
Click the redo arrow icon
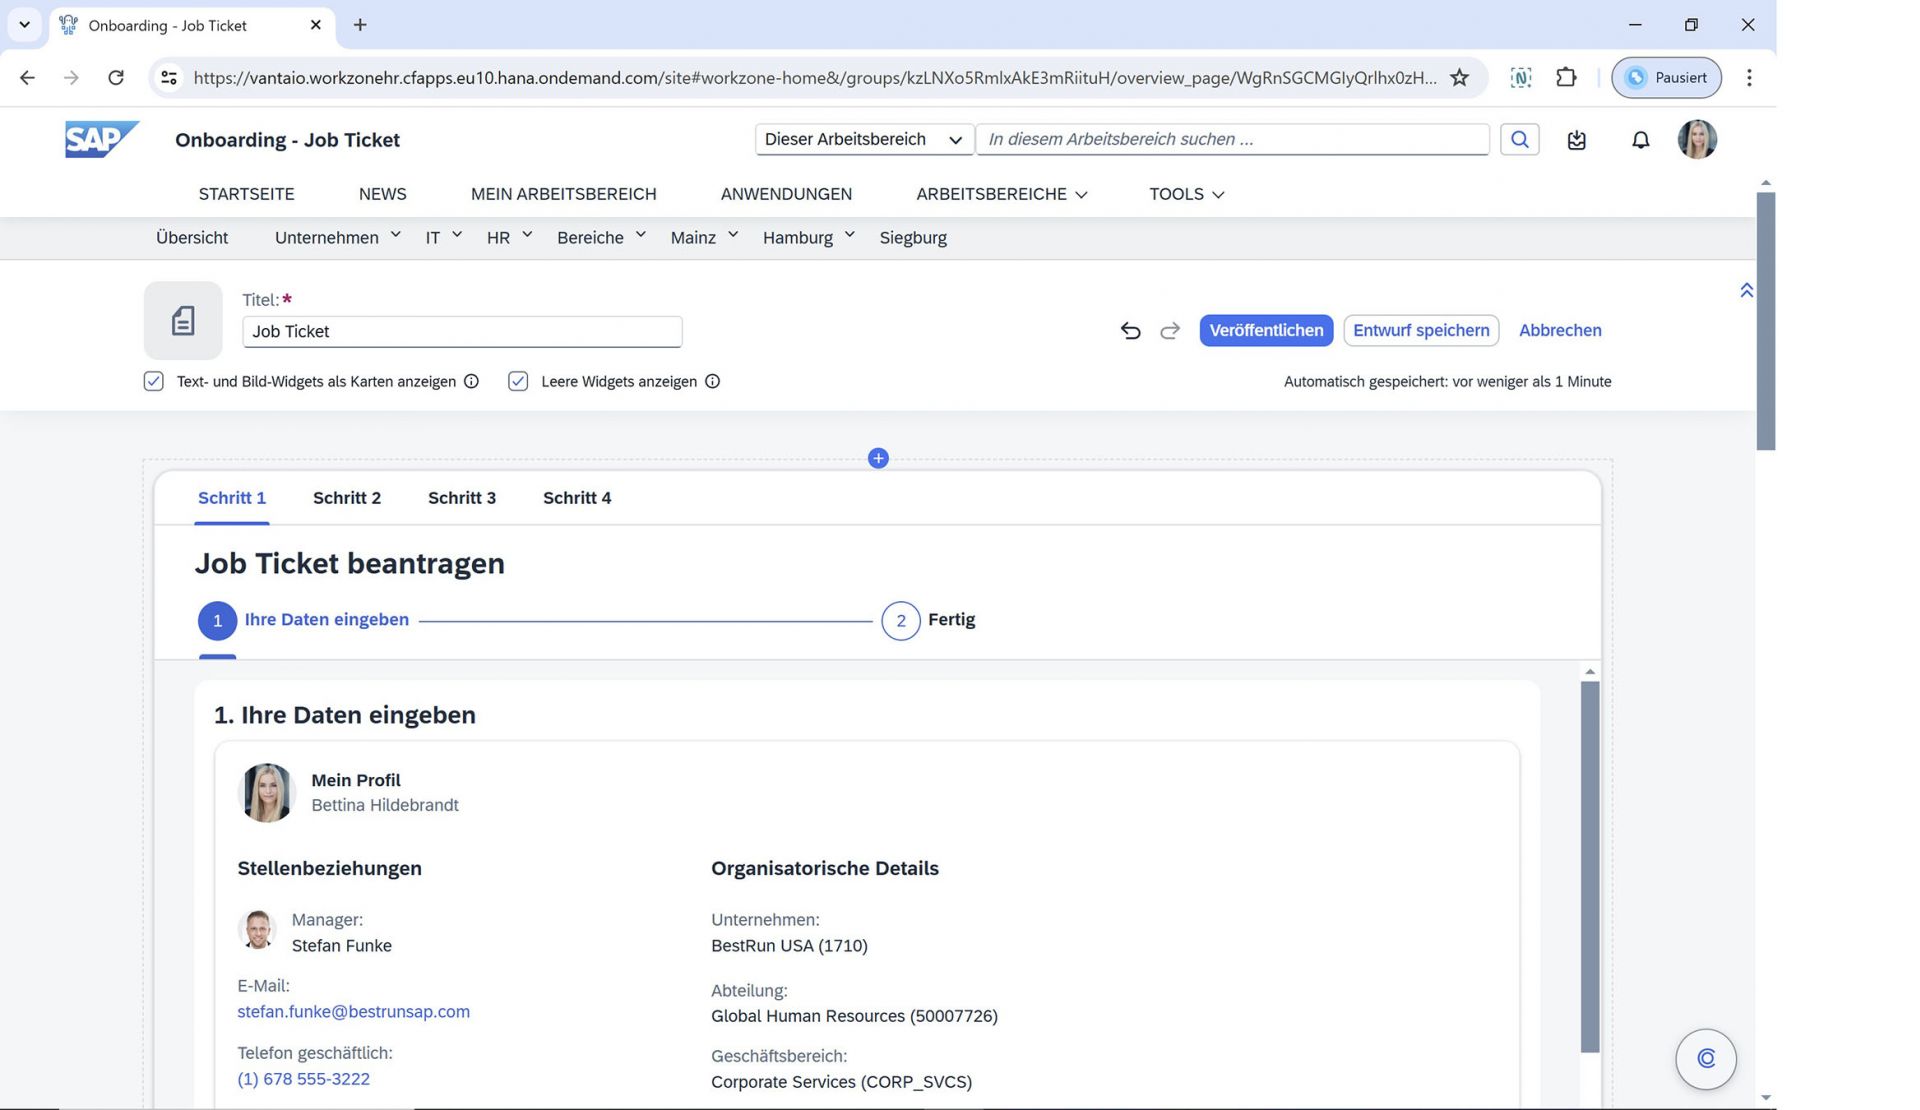point(1170,331)
